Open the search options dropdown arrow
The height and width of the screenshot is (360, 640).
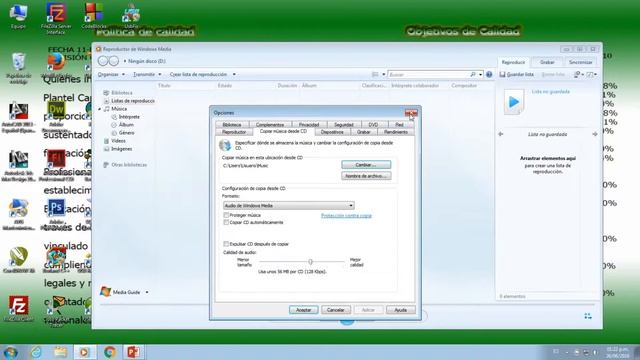[481, 75]
